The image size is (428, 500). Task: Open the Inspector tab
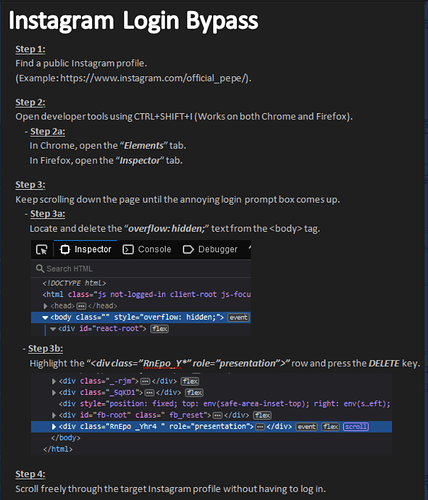point(85,249)
